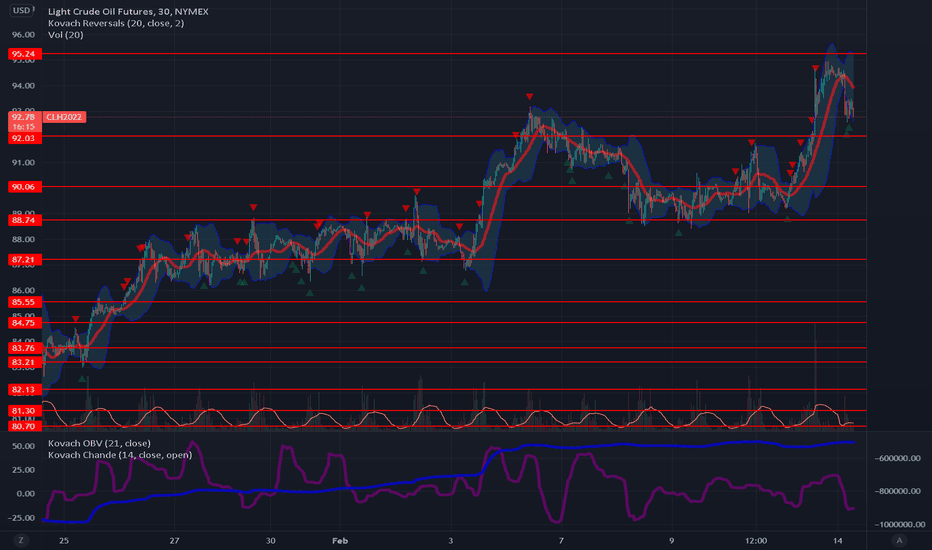Click the 7 date label on time axis

click(x=561, y=540)
